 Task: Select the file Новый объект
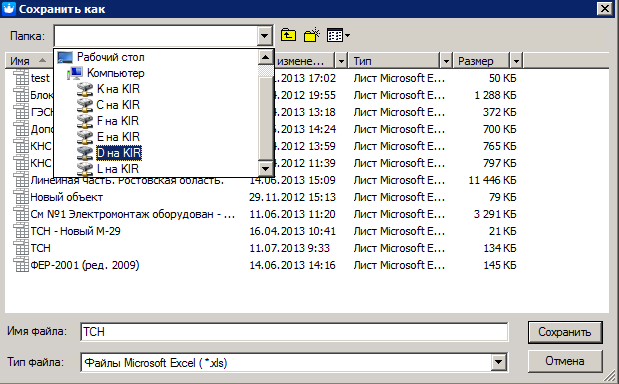point(67,197)
